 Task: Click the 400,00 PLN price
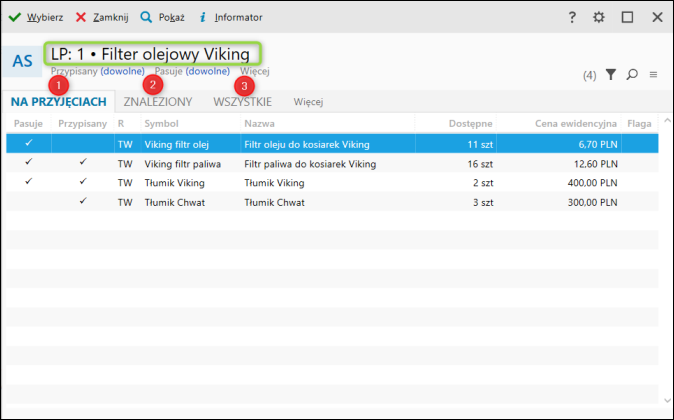click(593, 183)
